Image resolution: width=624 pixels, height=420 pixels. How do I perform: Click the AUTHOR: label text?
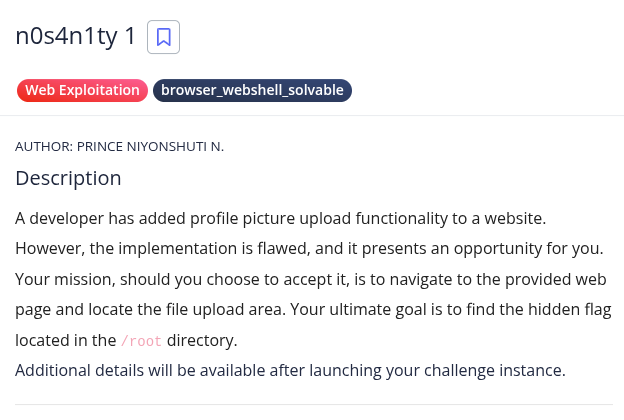(43, 146)
